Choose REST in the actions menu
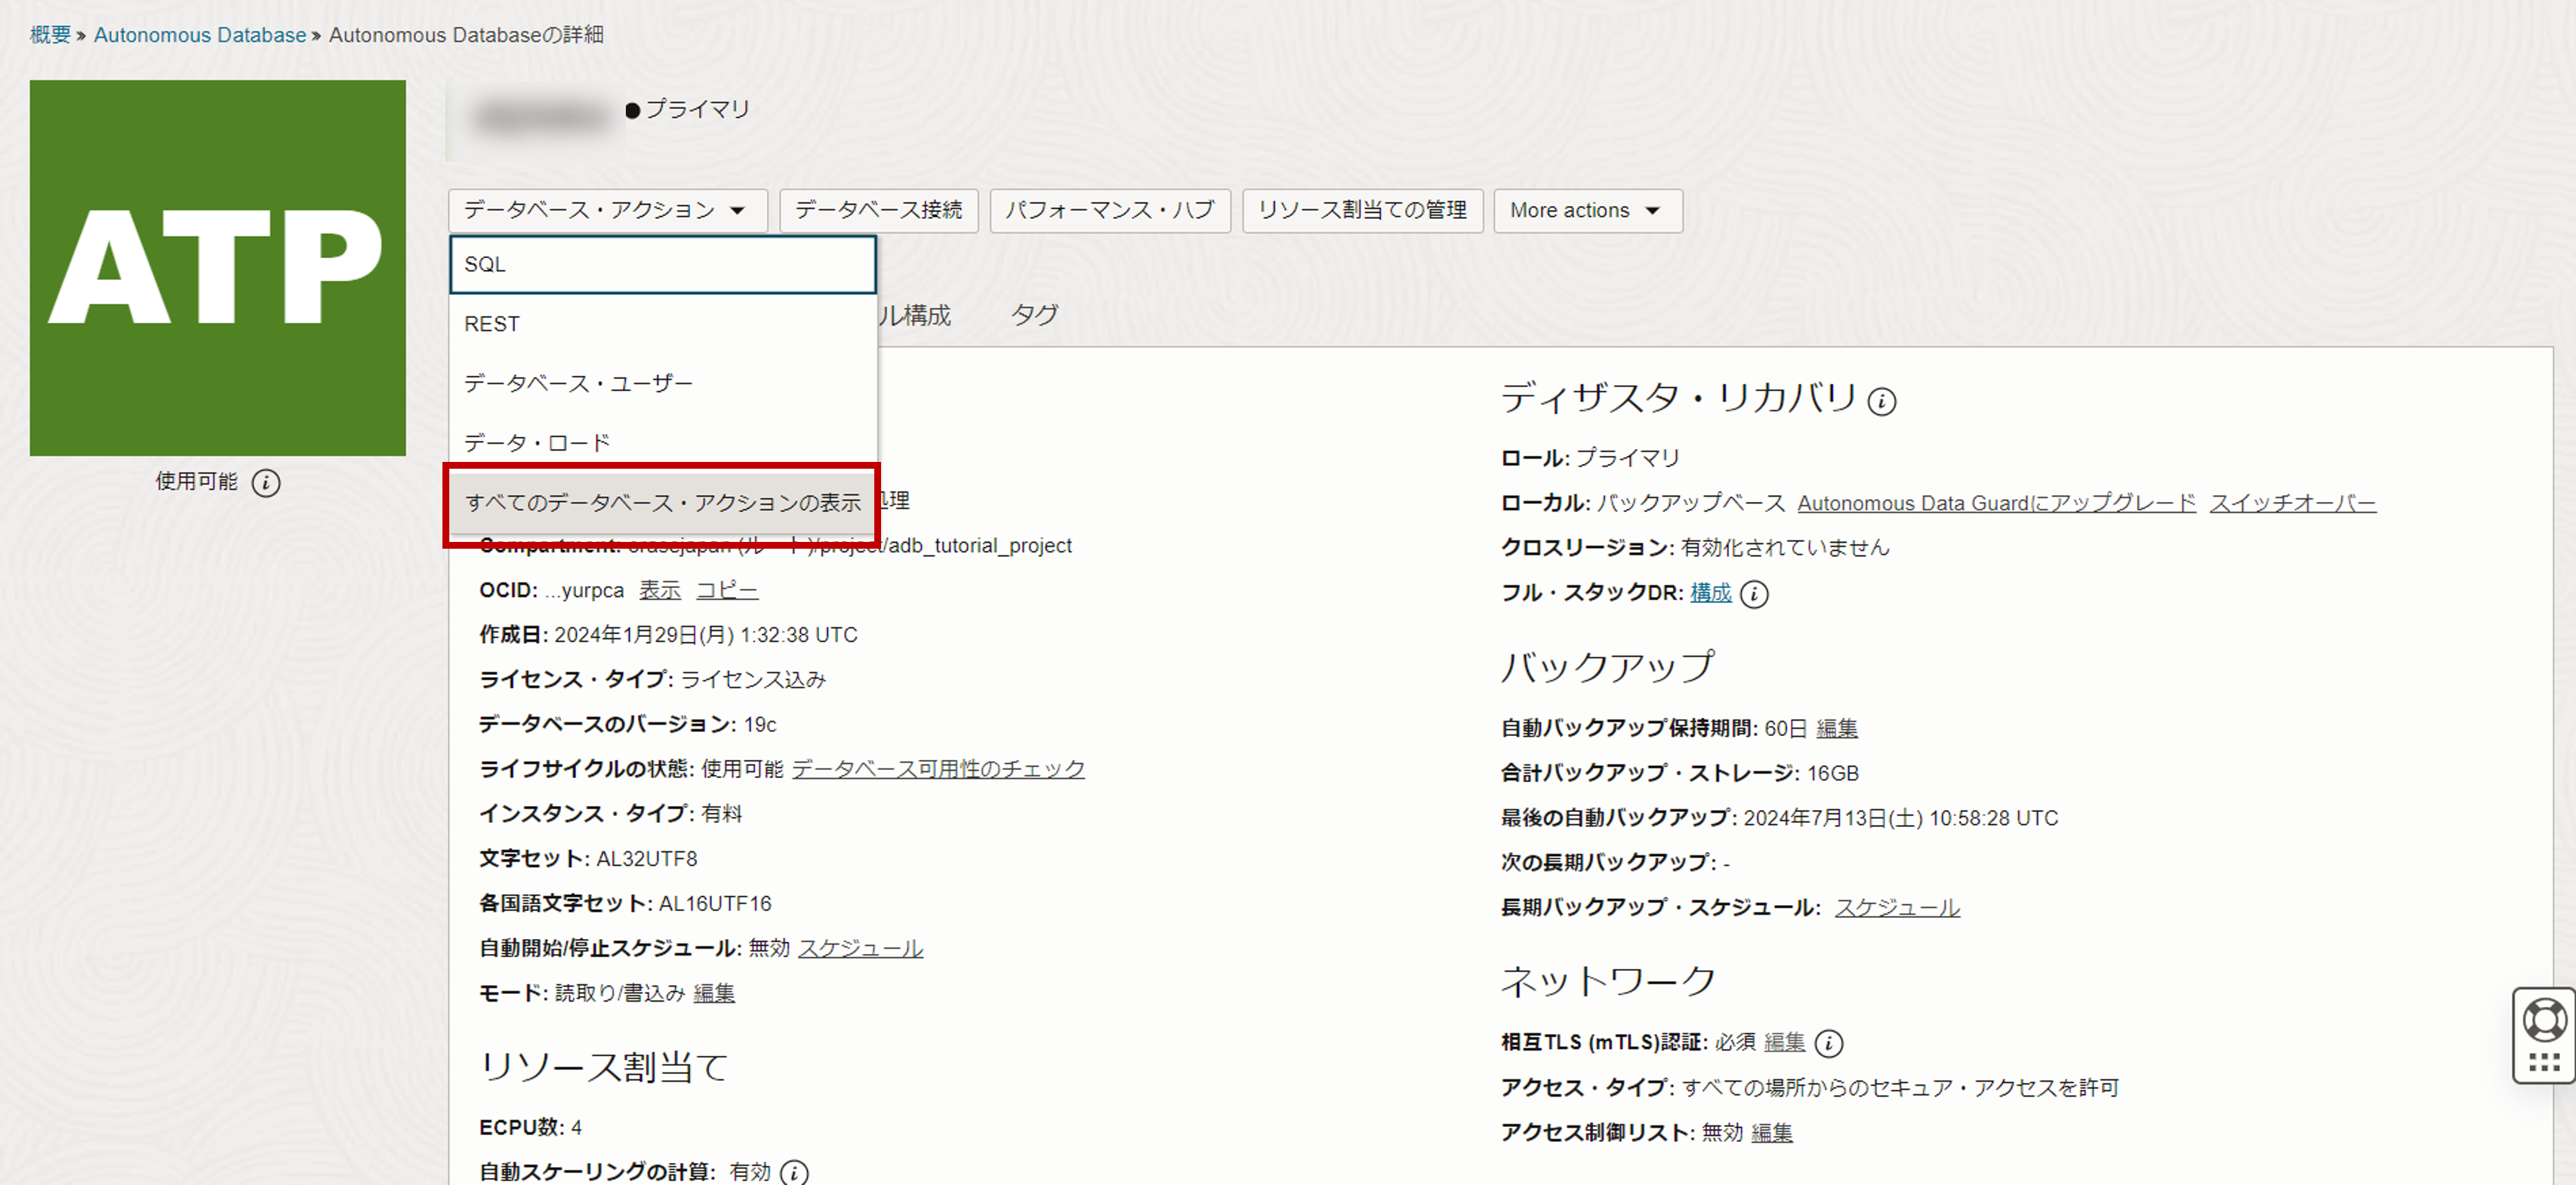The height and width of the screenshot is (1185, 2576). (662, 324)
